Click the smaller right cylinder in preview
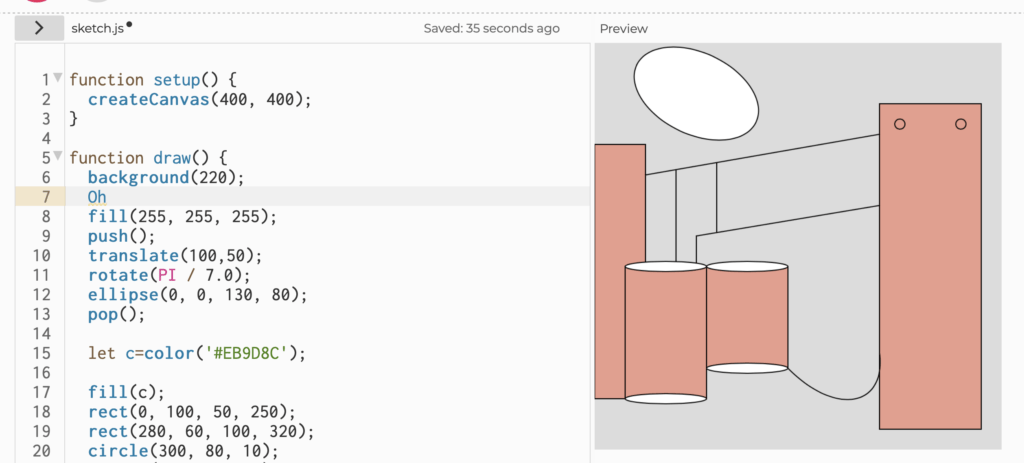The height and width of the screenshot is (463, 1024). pyautogui.click(x=747, y=317)
